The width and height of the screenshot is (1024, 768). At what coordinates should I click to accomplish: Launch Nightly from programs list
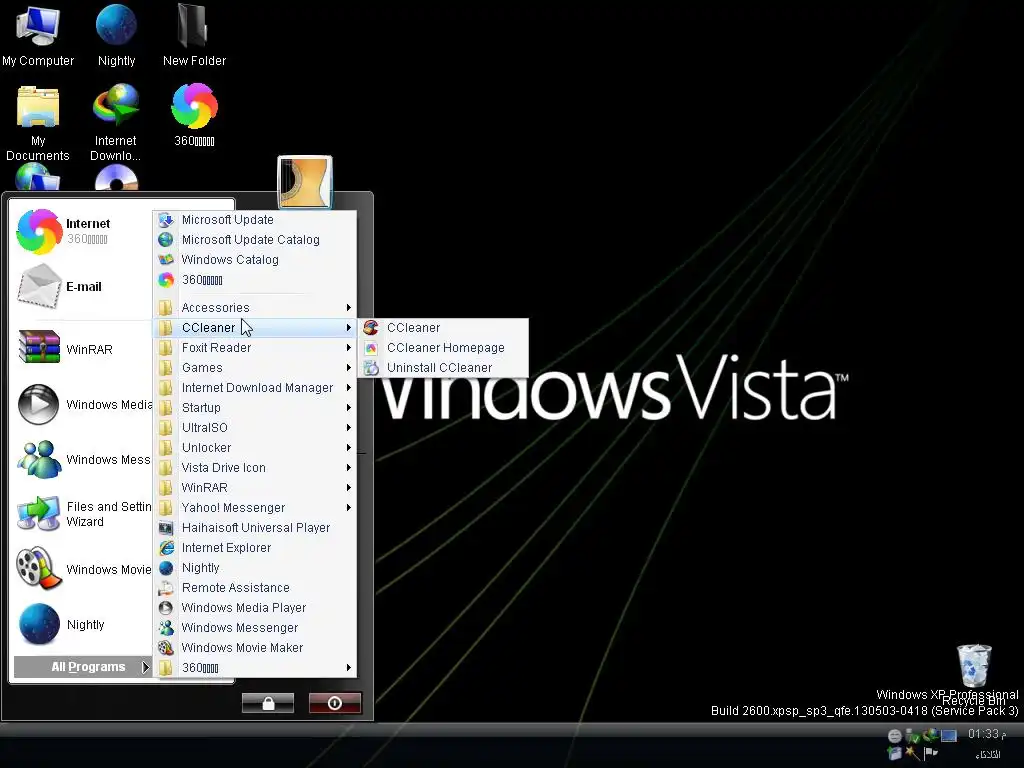[x=256, y=568]
